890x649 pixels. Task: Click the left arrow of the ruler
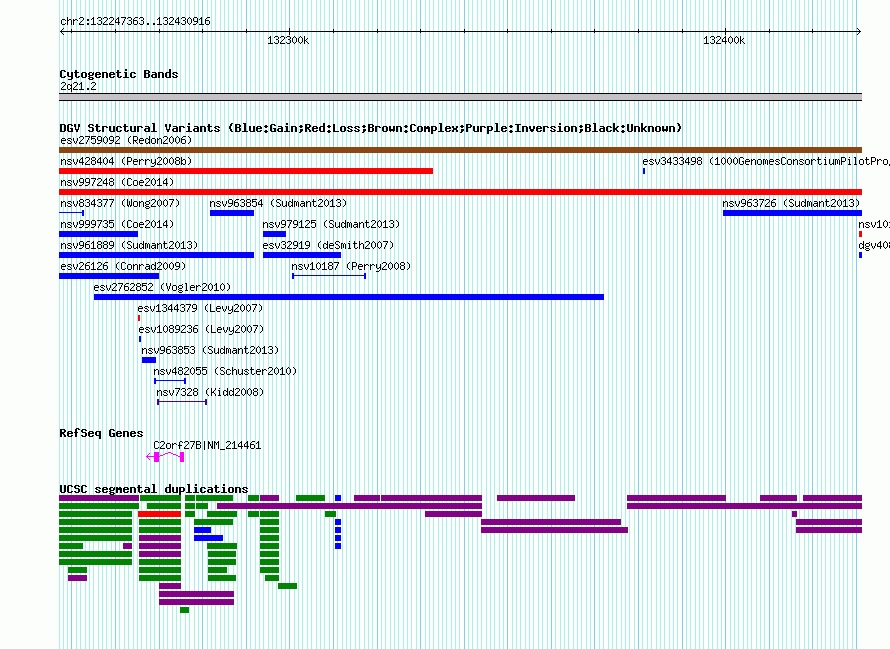click(x=63, y=31)
